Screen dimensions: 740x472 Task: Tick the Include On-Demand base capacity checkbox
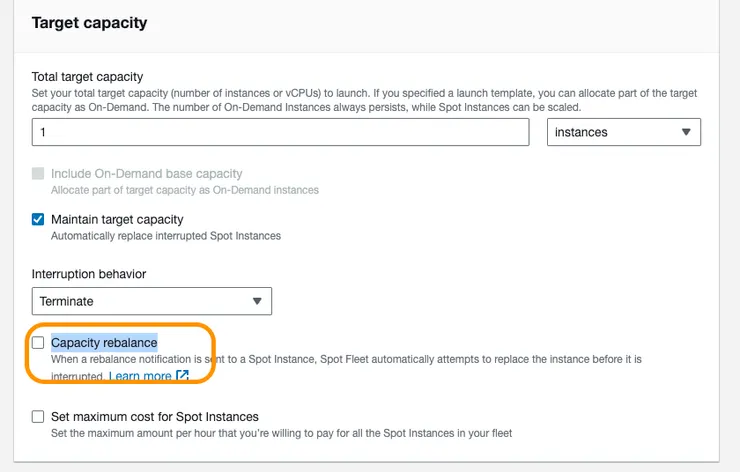click(x=38, y=174)
